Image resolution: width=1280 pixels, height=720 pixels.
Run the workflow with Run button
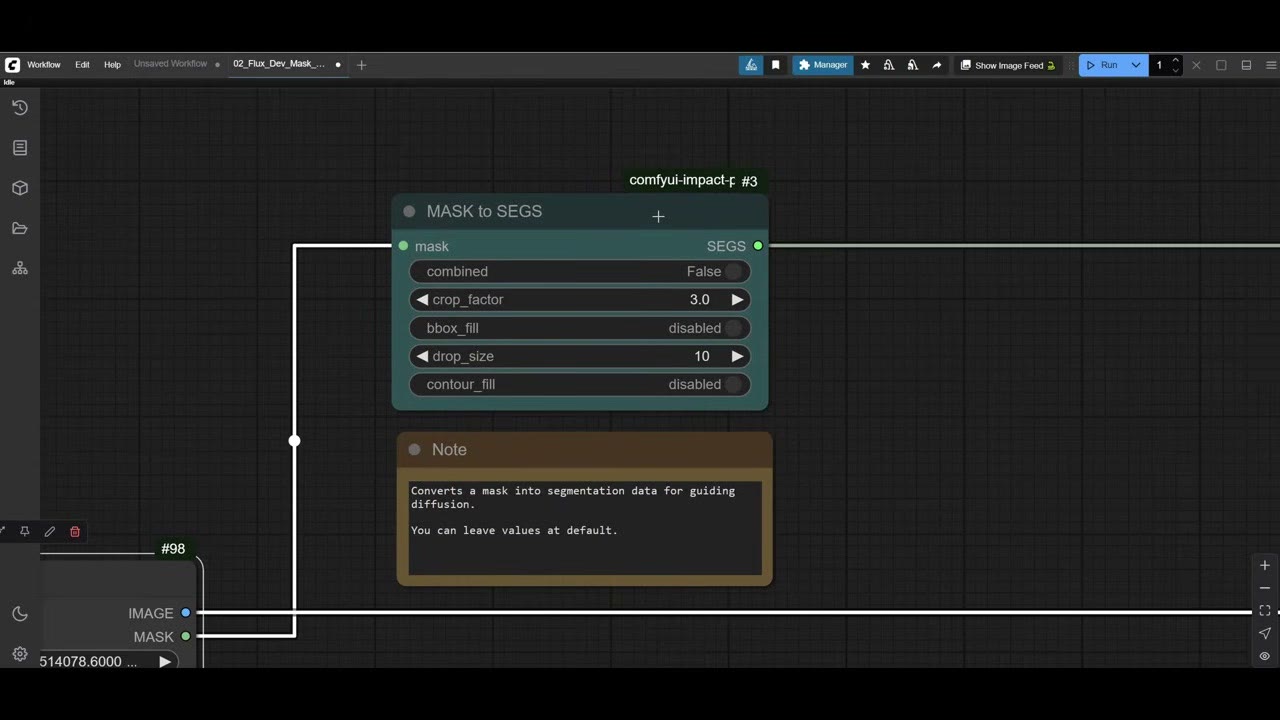(x=1102, y=65)
